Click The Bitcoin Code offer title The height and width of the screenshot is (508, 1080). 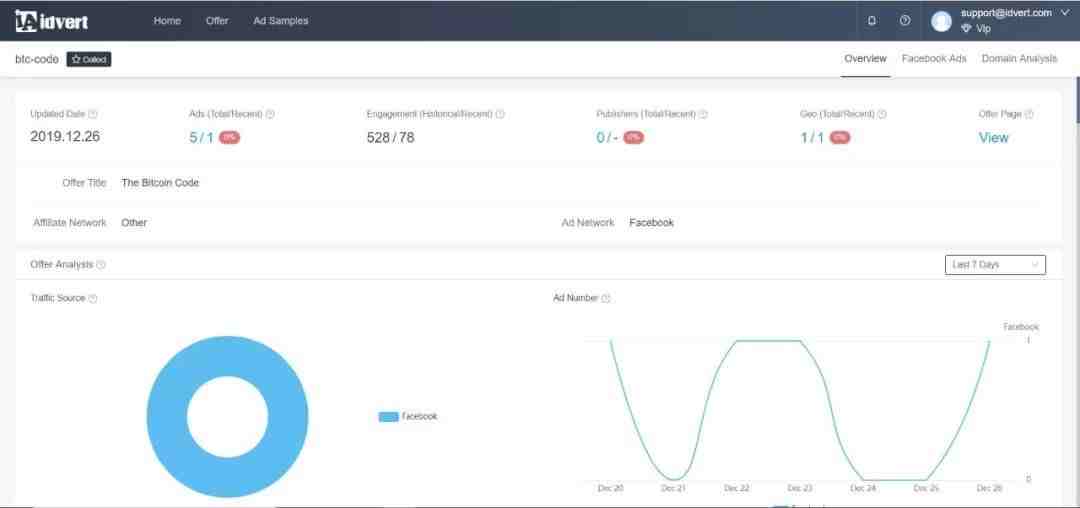[x=160, y=183]
